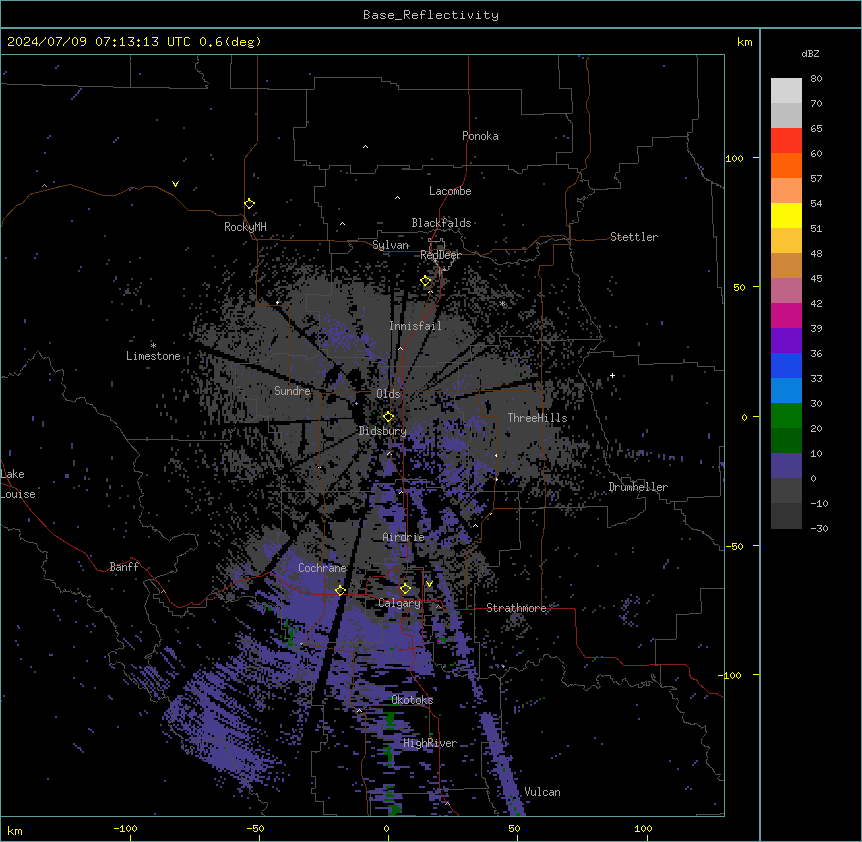
Task: Click the Ponoka city label
Action: [480, 136]
